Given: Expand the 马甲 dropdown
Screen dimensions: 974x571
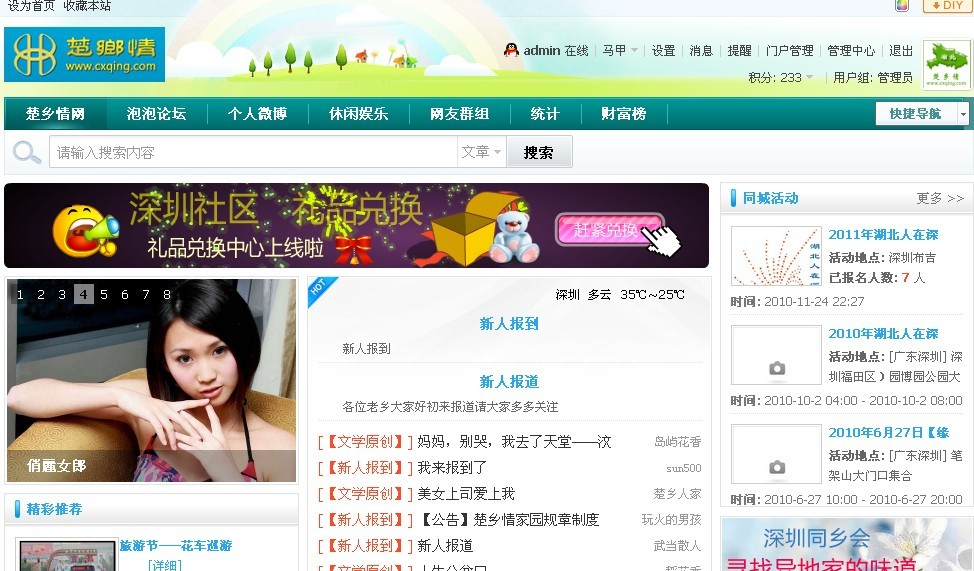Looking at the screenshot, I should 620,50.
